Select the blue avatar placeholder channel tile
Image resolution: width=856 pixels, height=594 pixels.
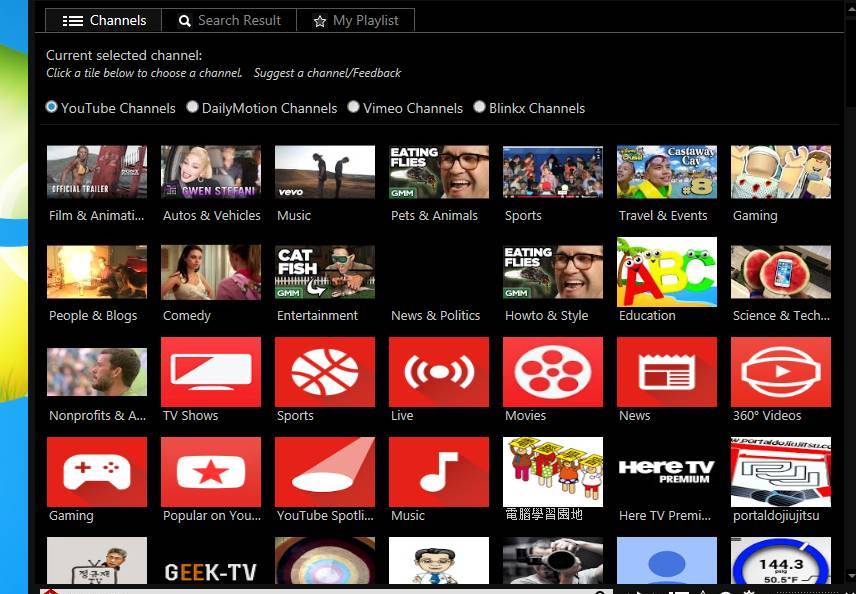tap(667, 561)
